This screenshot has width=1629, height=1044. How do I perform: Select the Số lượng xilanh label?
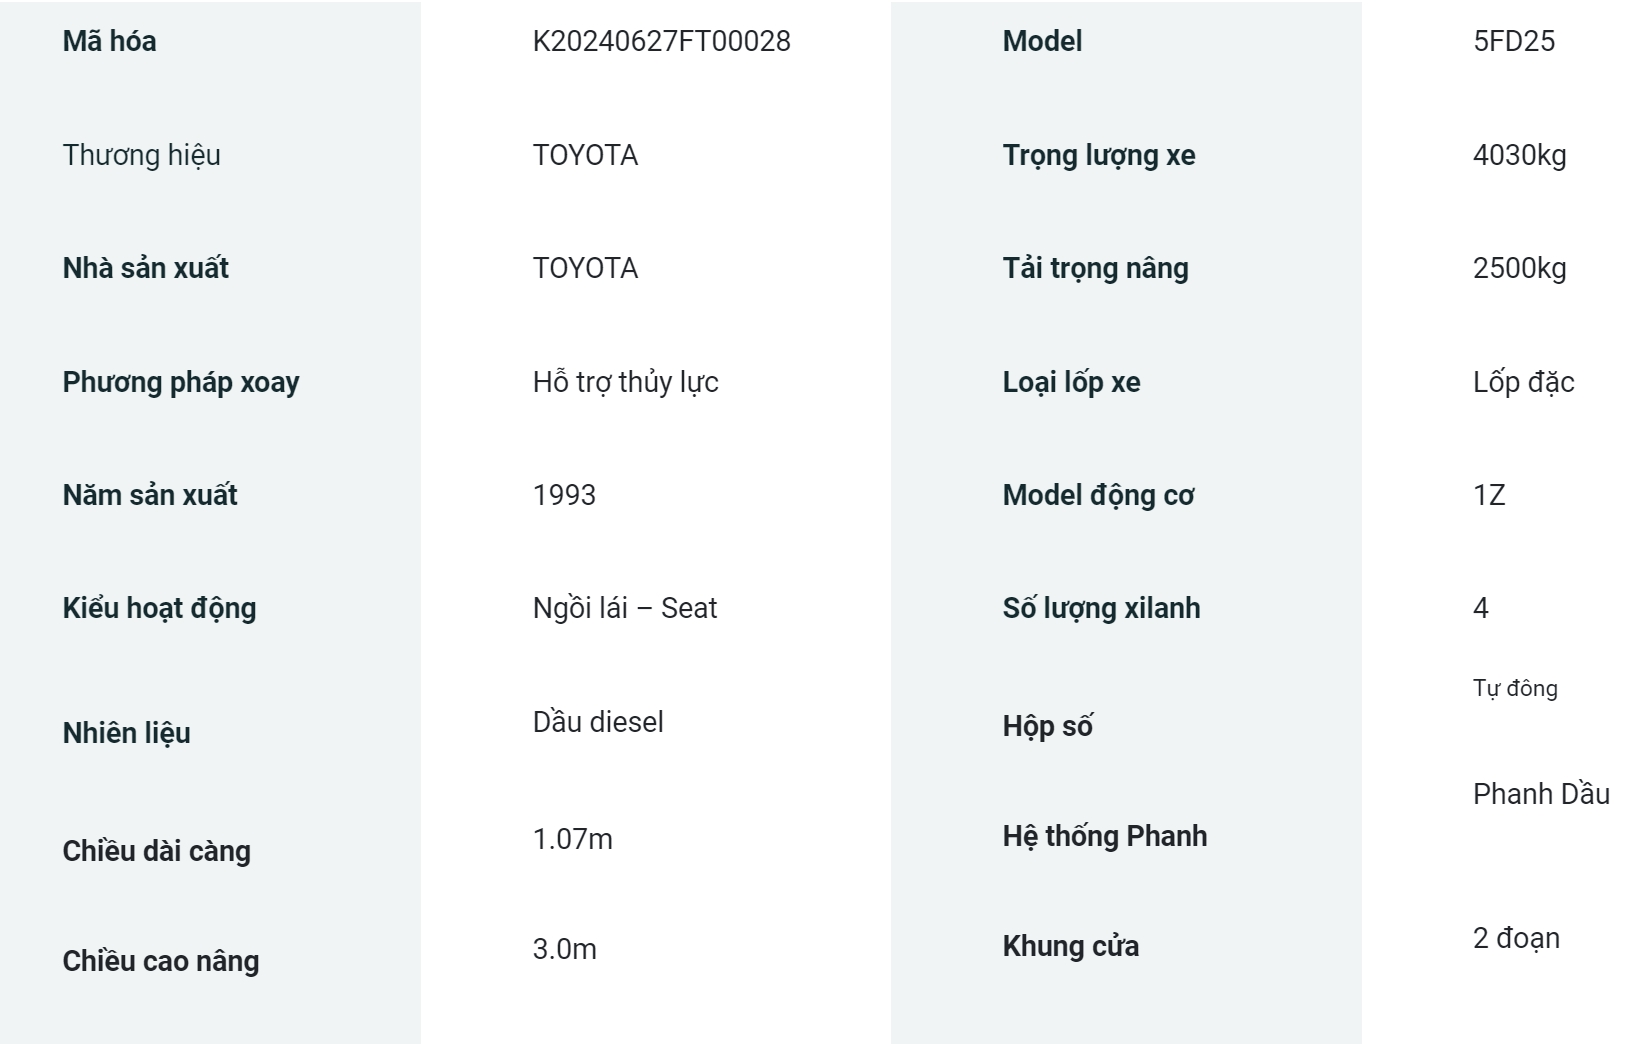pos(1101,608)
